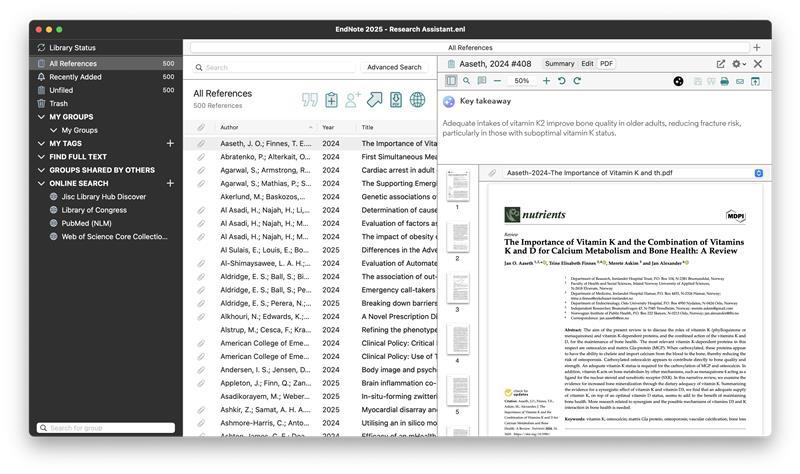
Task: Zoom in the PDF with plus icon
Action: 546,81
